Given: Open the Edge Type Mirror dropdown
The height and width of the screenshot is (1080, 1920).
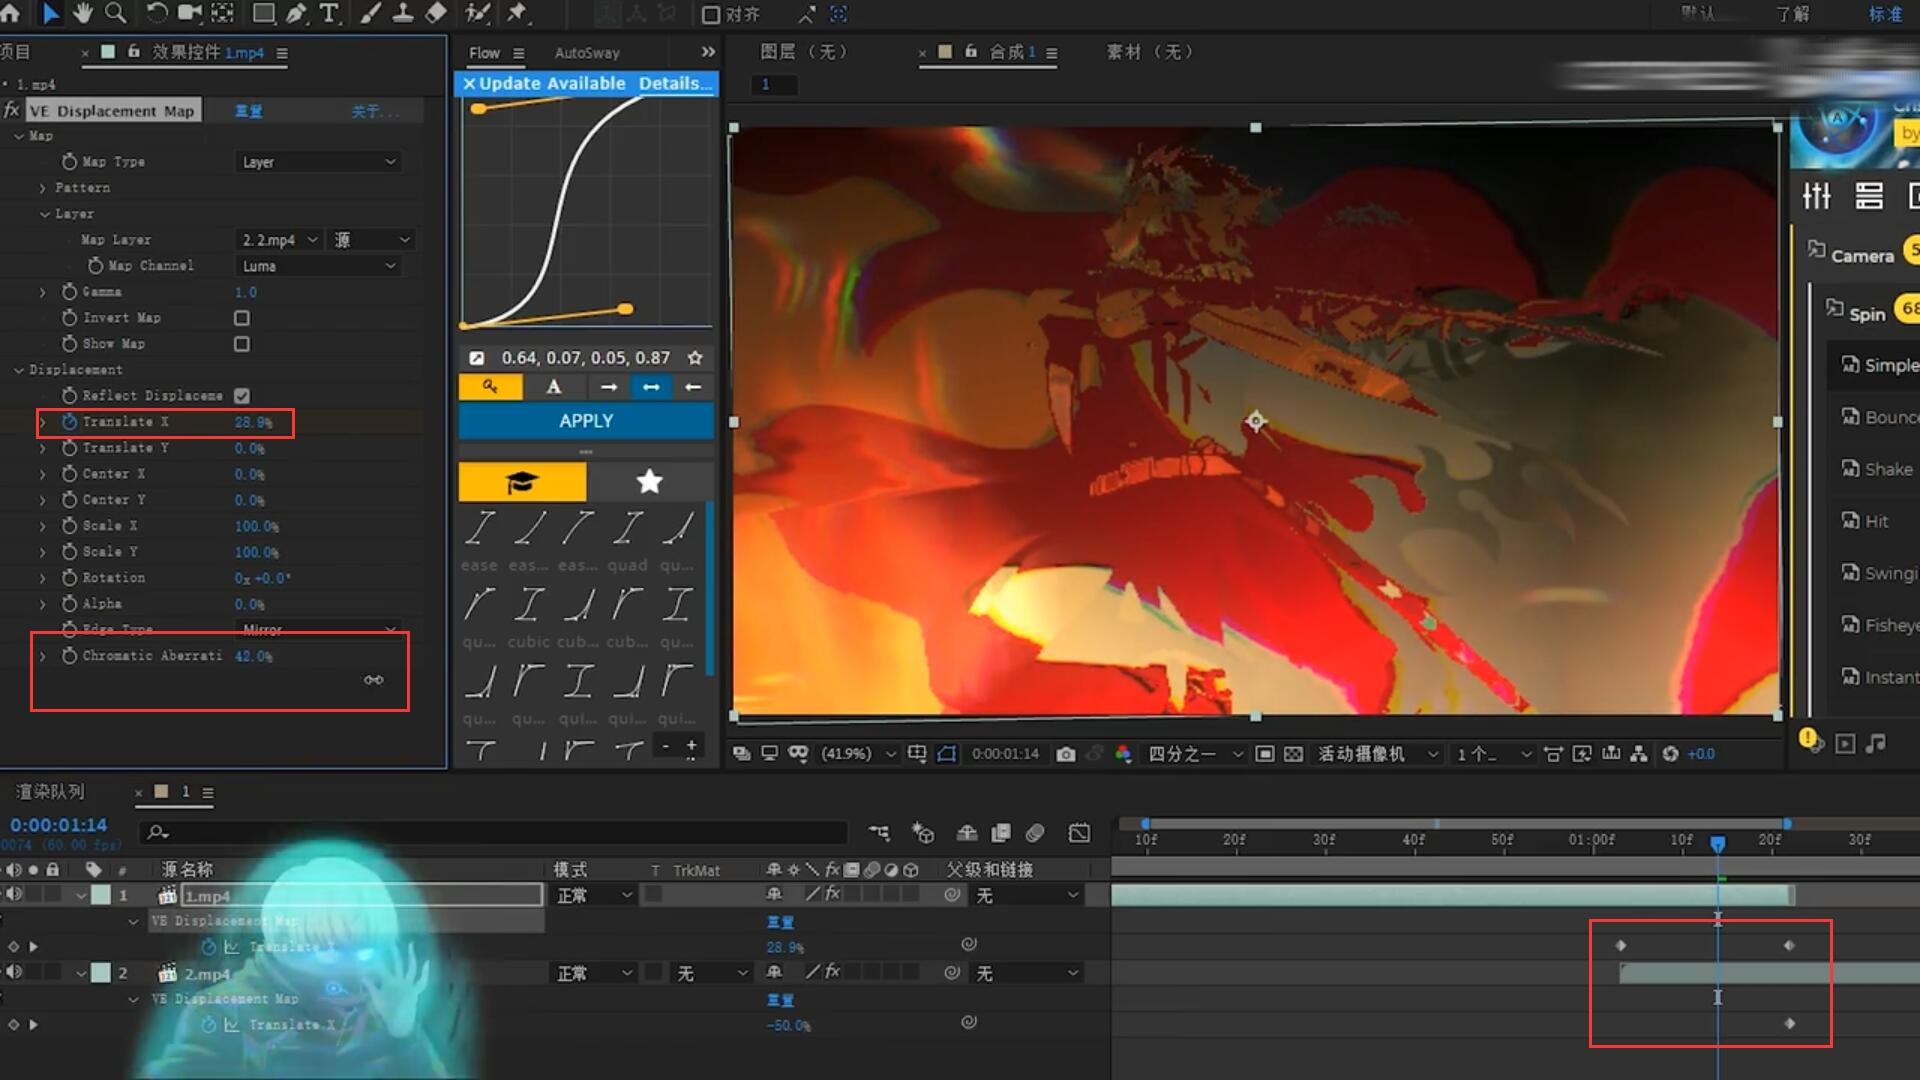Looking at the screenshot, I should click(319, 629).
